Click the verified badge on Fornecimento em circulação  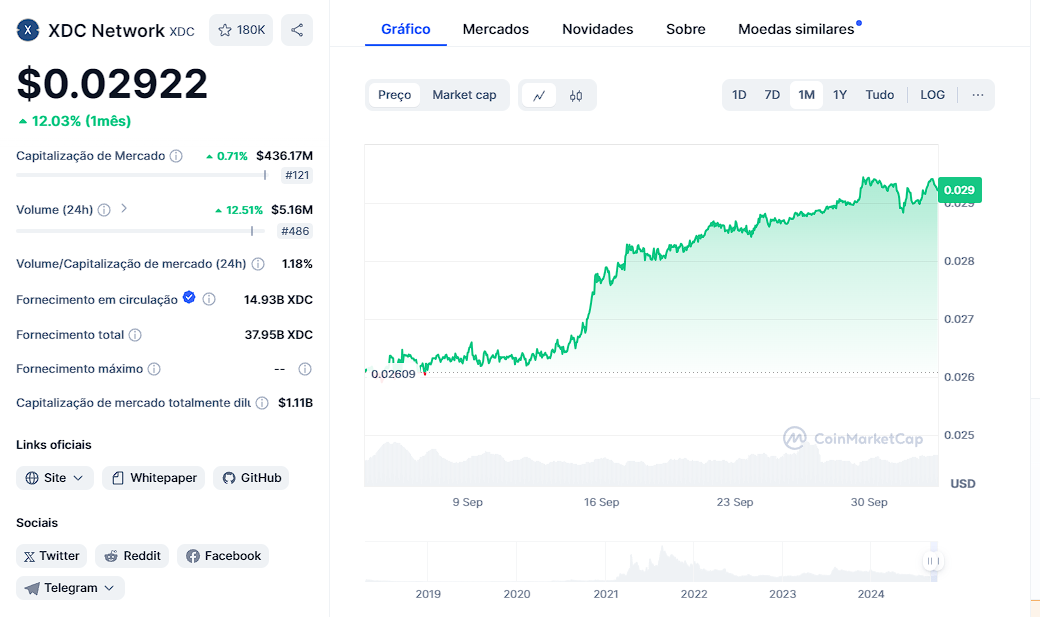click(189, 299)
